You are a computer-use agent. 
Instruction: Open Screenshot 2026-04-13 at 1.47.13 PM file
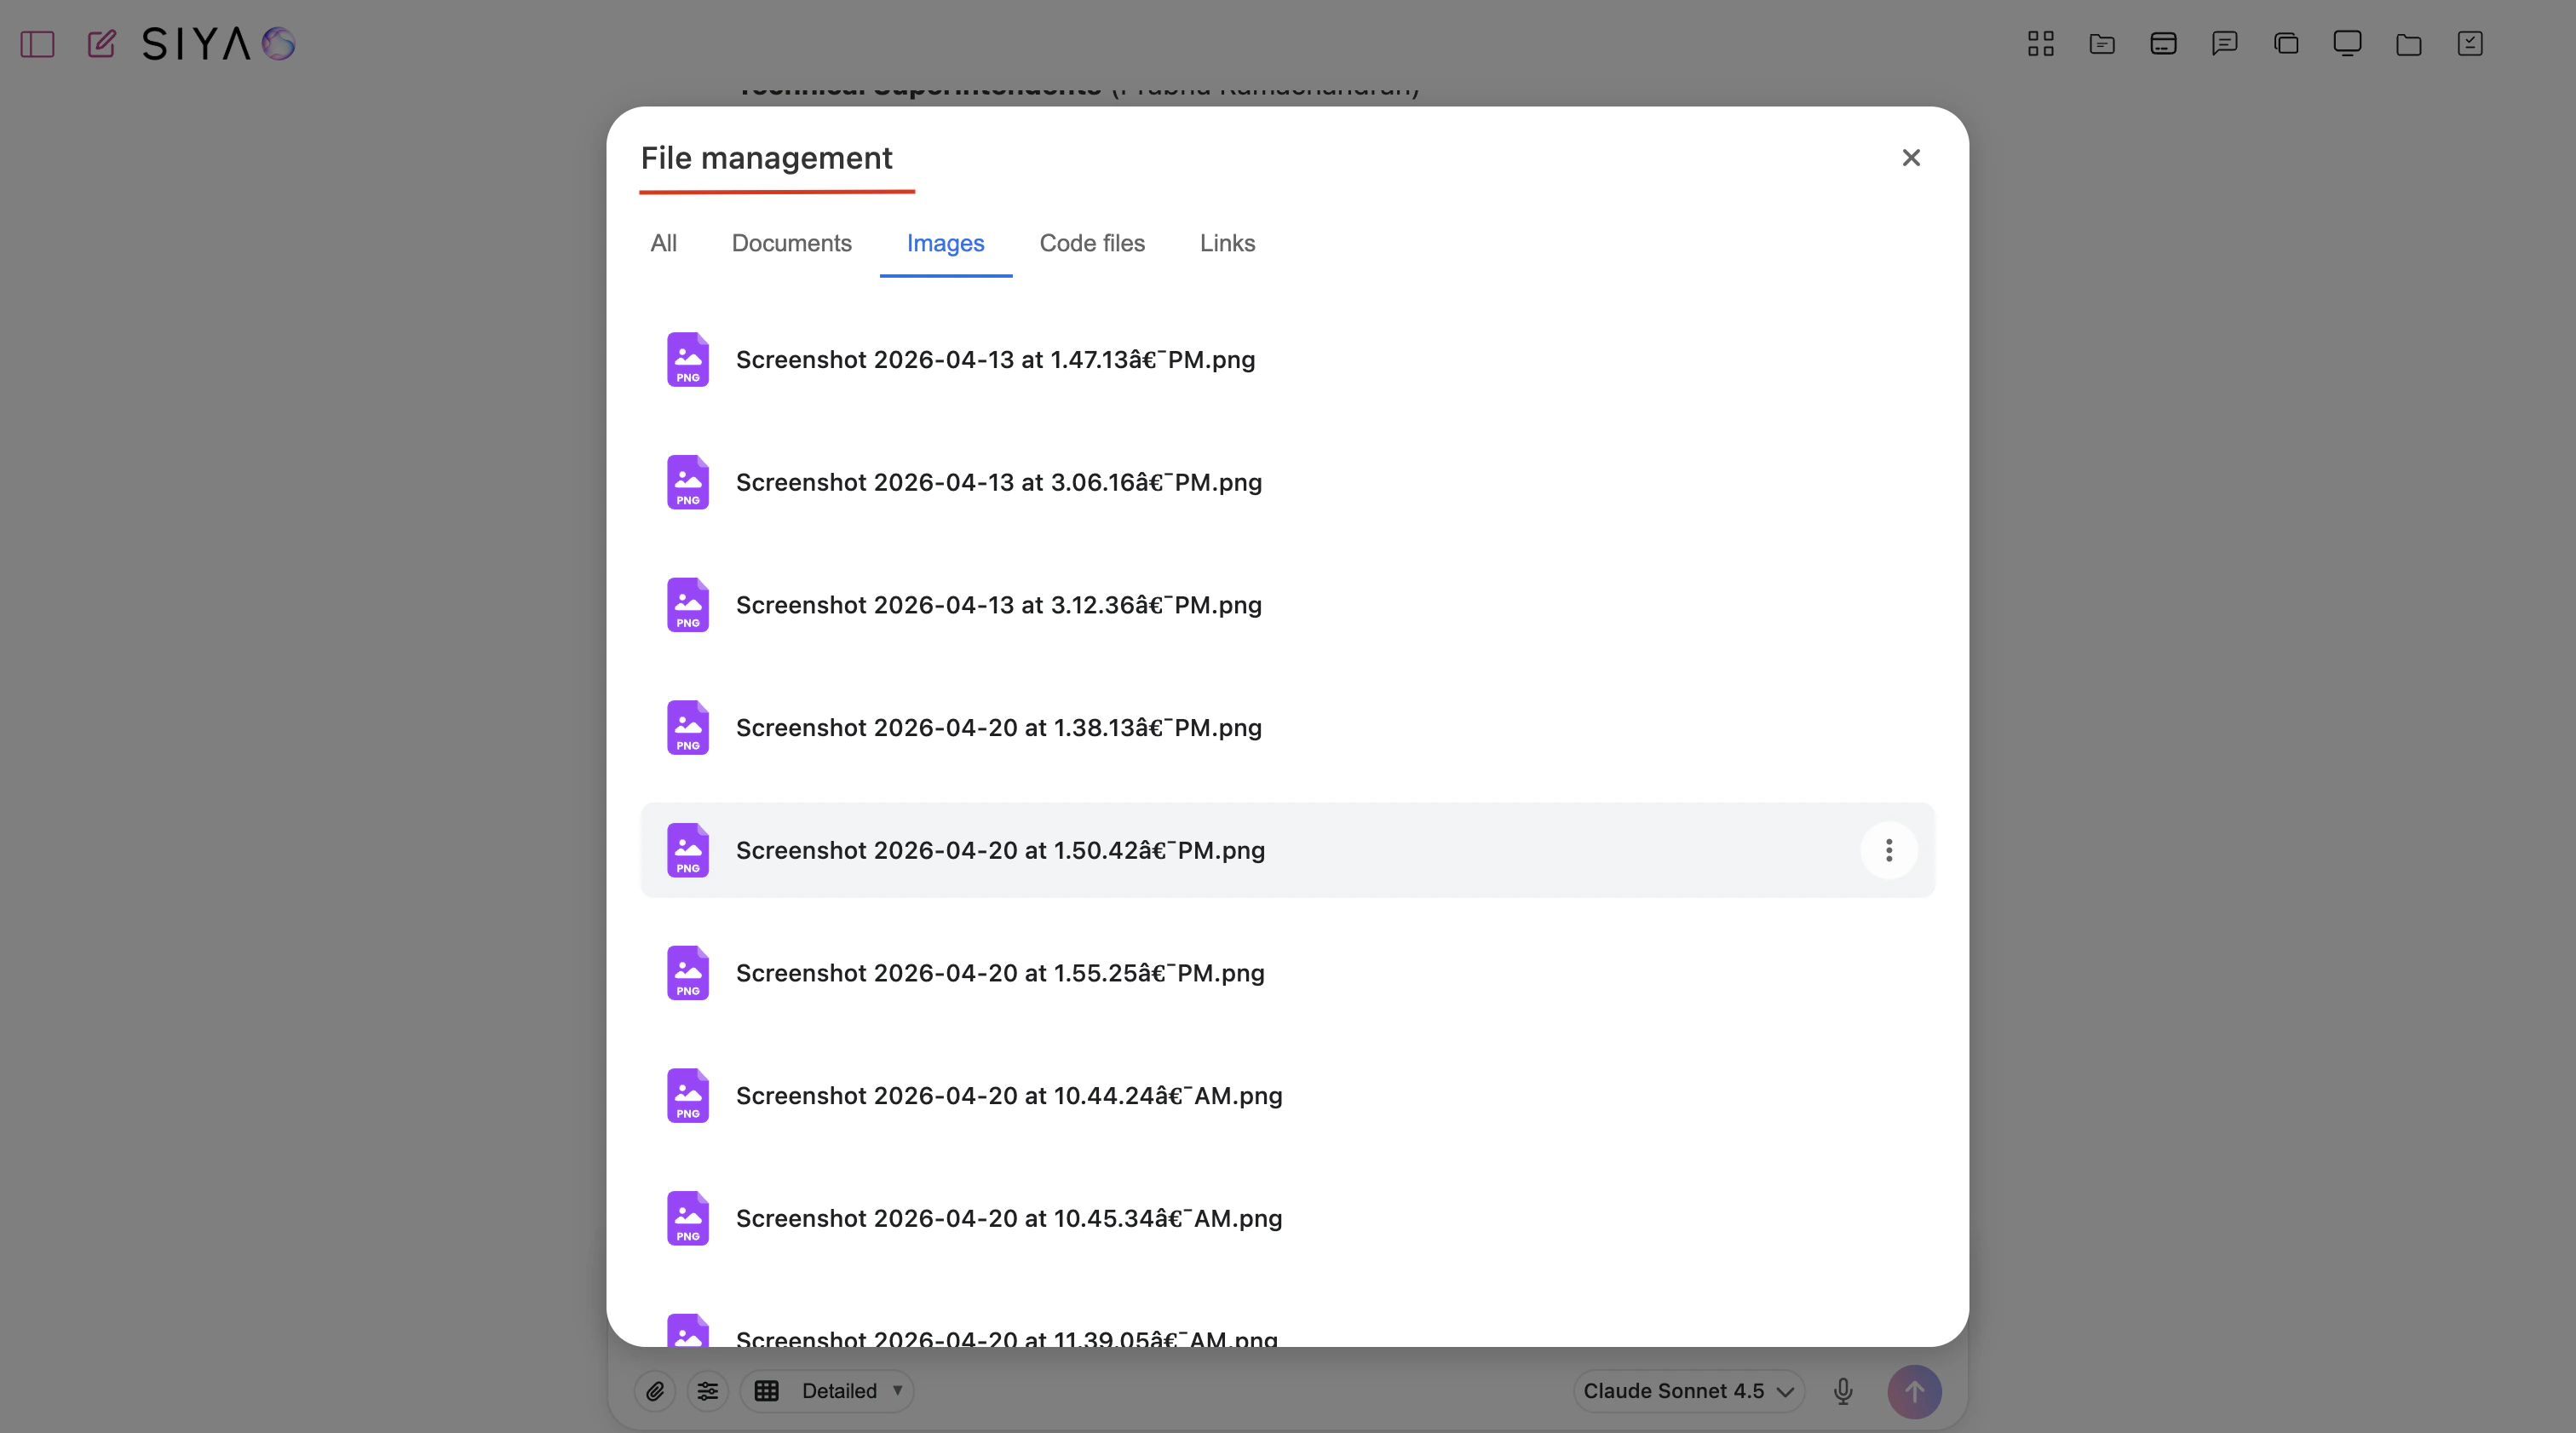click(994, 360)
